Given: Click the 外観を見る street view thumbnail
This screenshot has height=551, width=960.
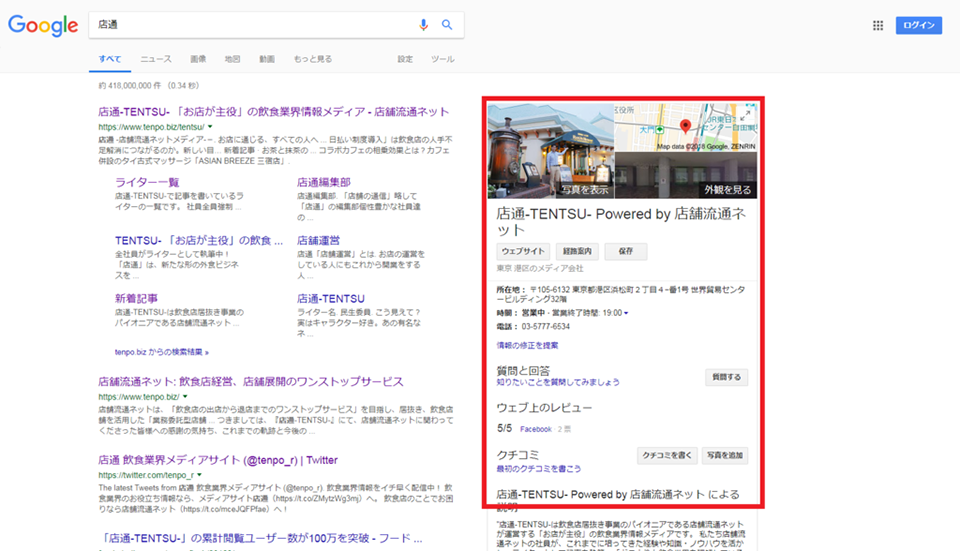Looking at the screenshot, I should (686, 175).
